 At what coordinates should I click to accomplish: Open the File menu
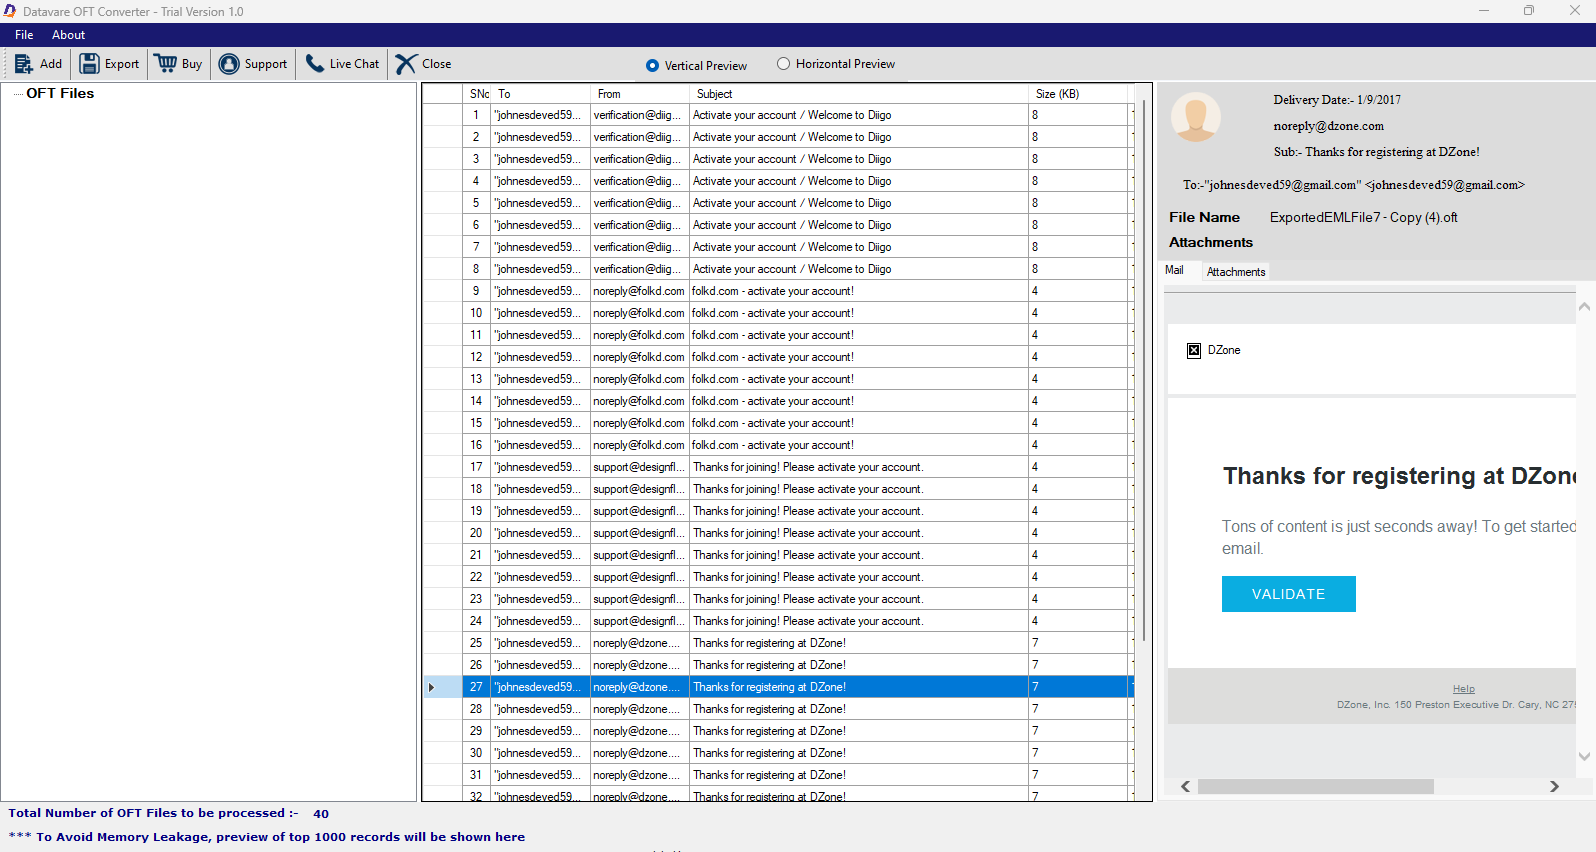coord(24,35)
